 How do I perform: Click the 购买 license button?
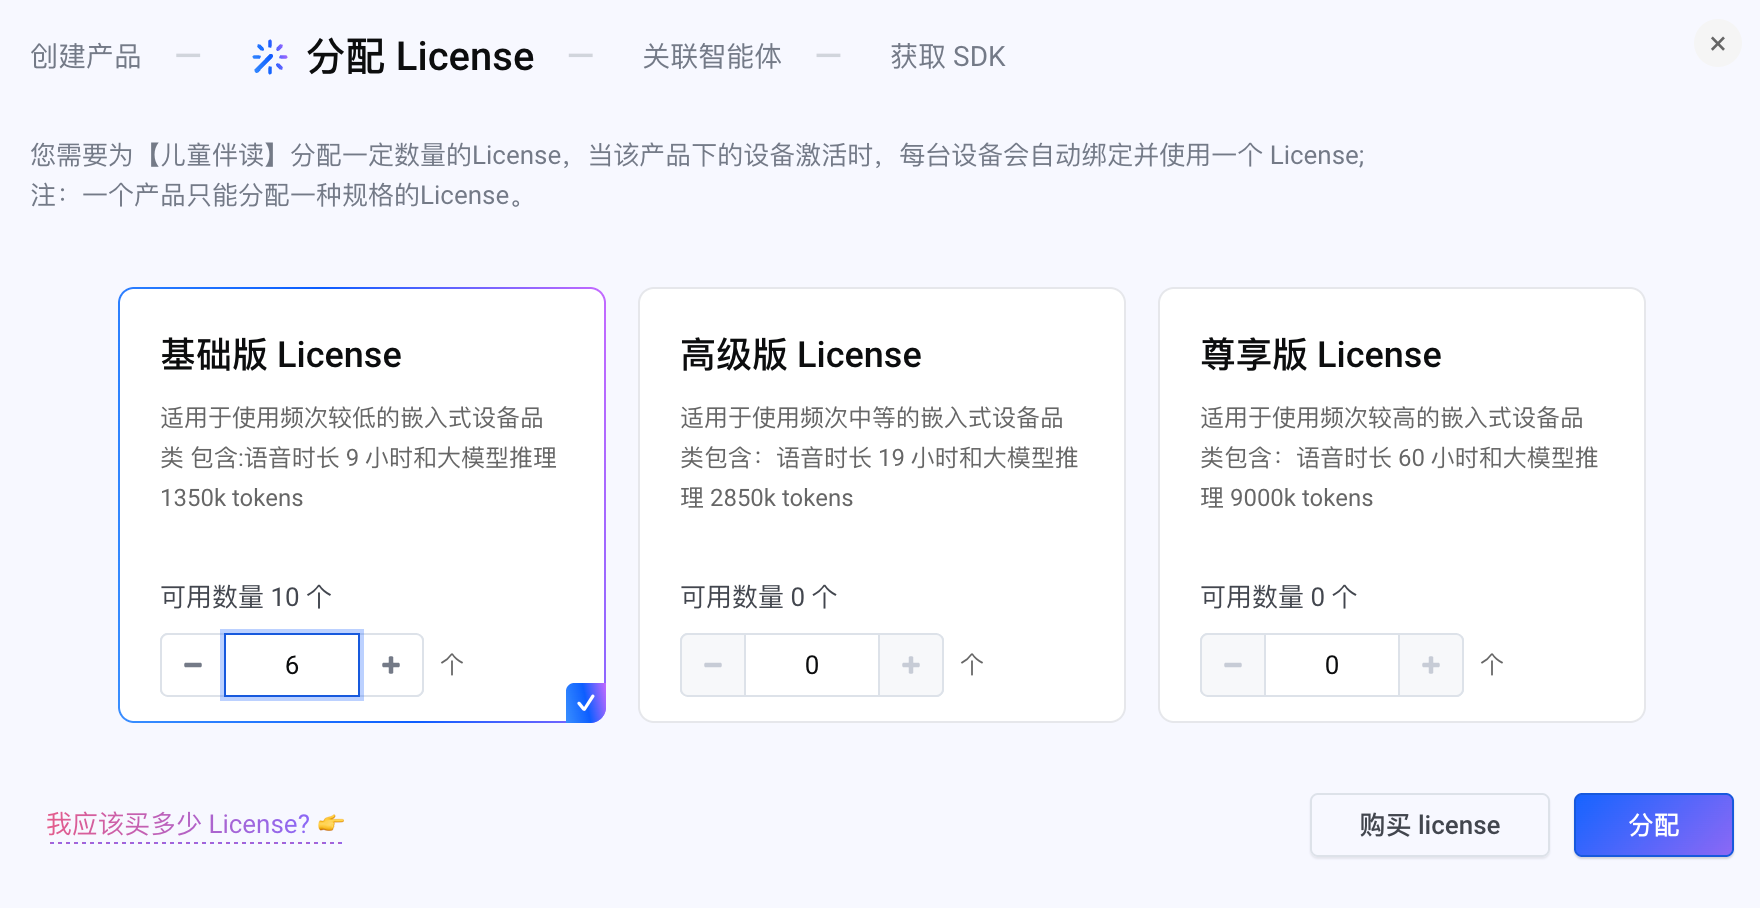(1429, 825)
